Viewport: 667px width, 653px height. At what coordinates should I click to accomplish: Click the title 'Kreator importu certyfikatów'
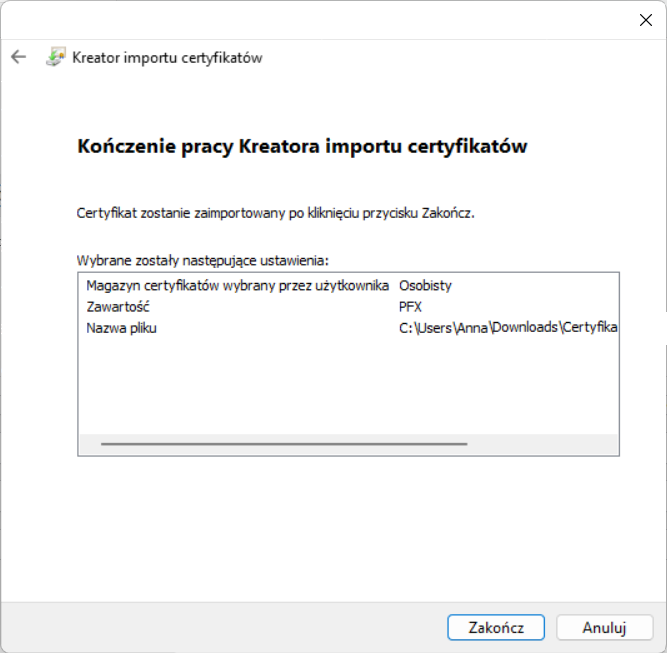[x=167, y=57]
